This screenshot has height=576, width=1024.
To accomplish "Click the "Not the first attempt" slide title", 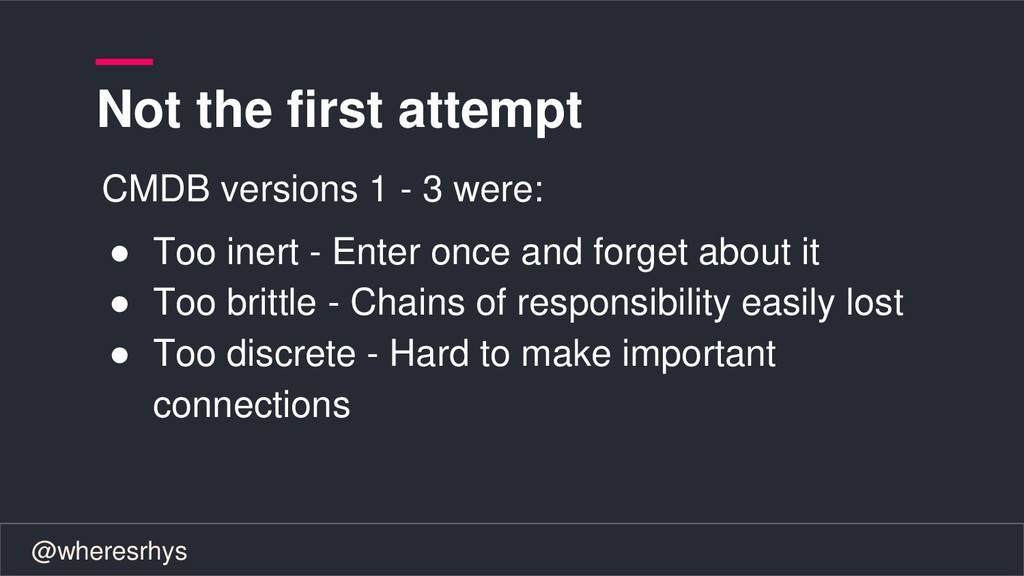I will click(x=339, y=110).
